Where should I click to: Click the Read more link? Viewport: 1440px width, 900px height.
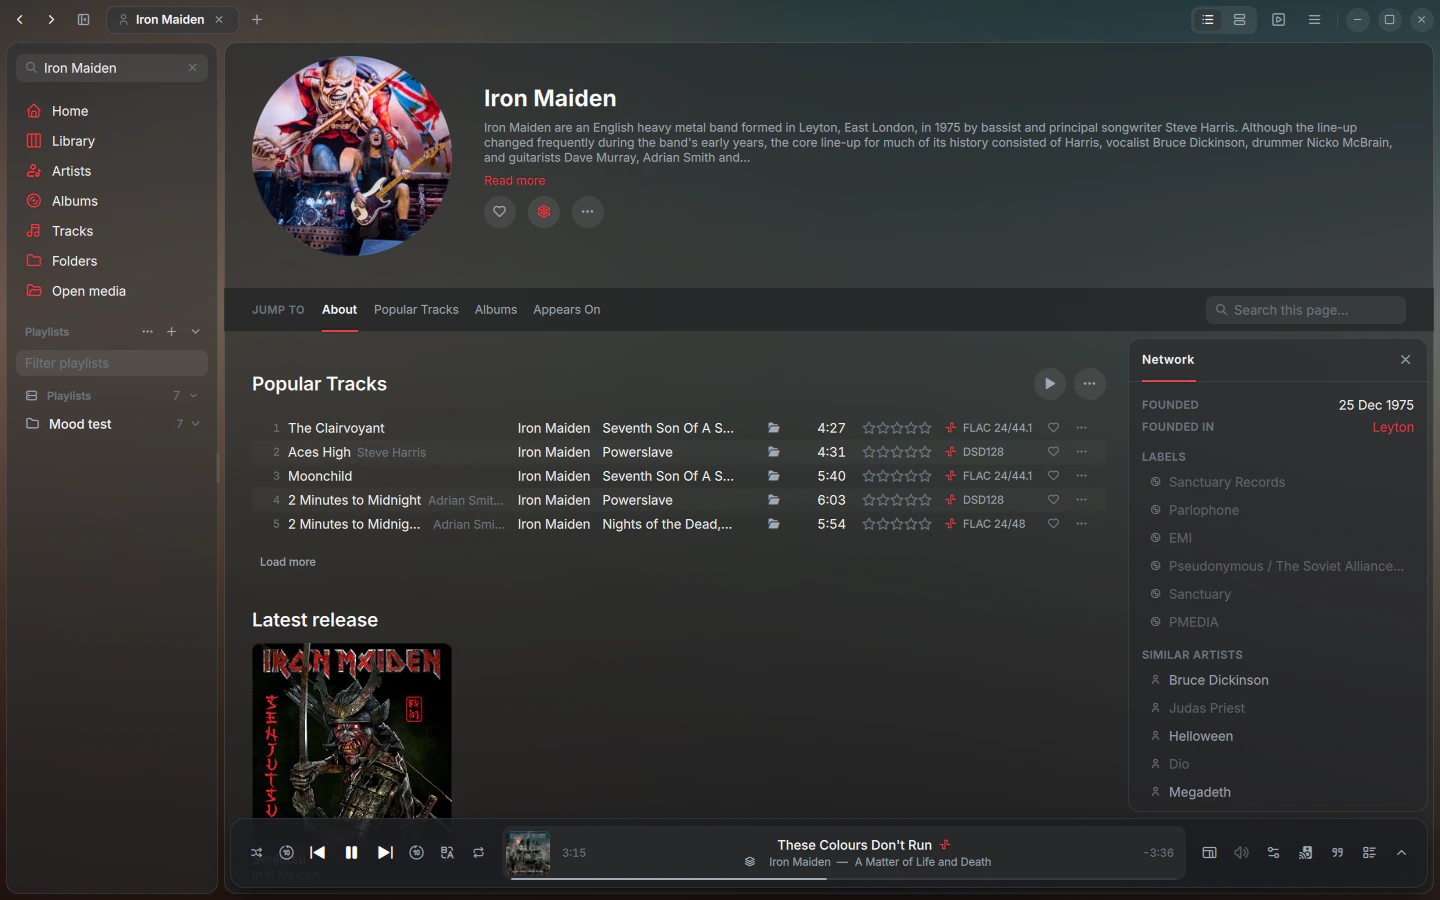coord(515,181)
